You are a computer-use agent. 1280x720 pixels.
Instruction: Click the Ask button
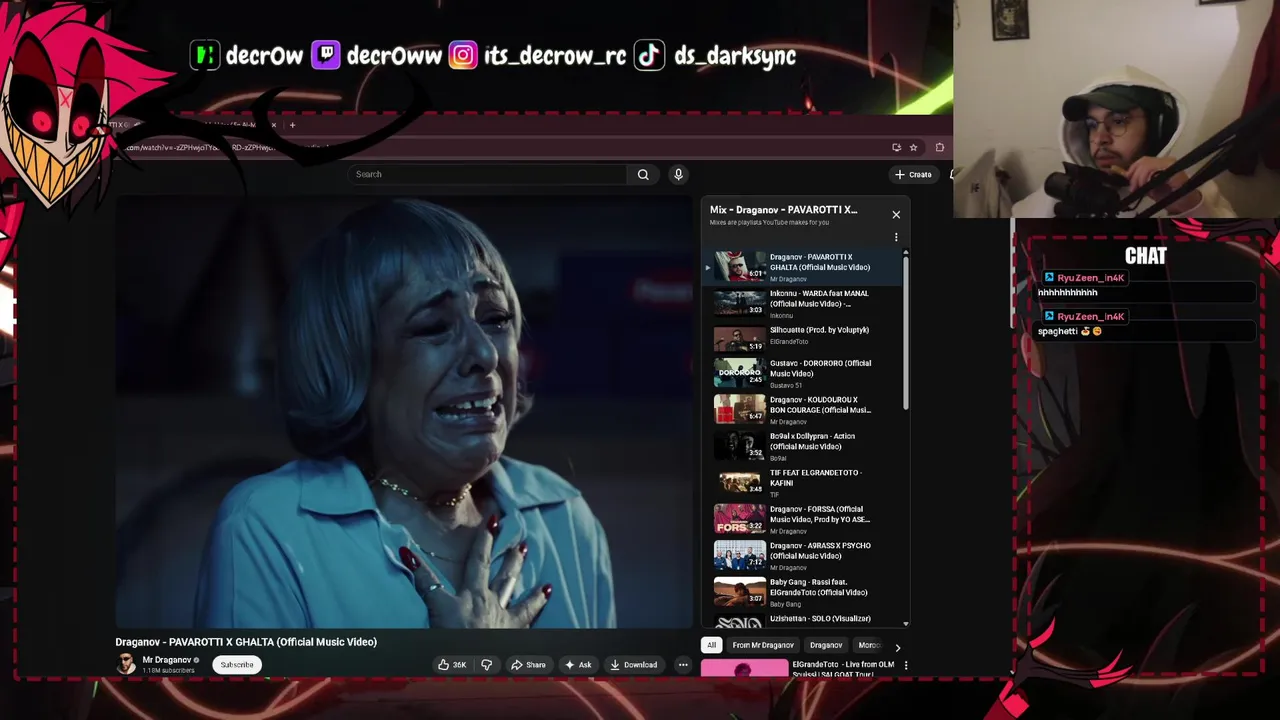pyautogui.click(x=578, y=664)
